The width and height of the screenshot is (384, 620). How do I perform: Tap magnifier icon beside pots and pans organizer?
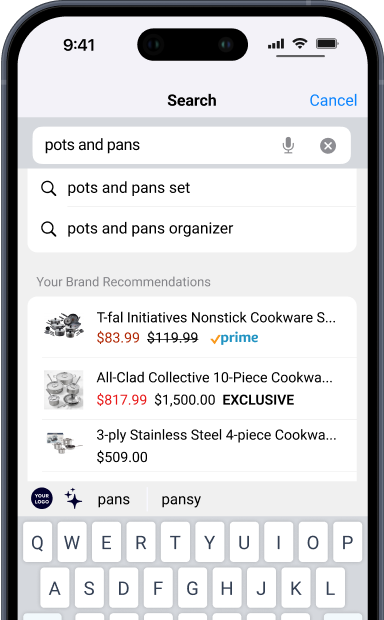pos(48,229)
